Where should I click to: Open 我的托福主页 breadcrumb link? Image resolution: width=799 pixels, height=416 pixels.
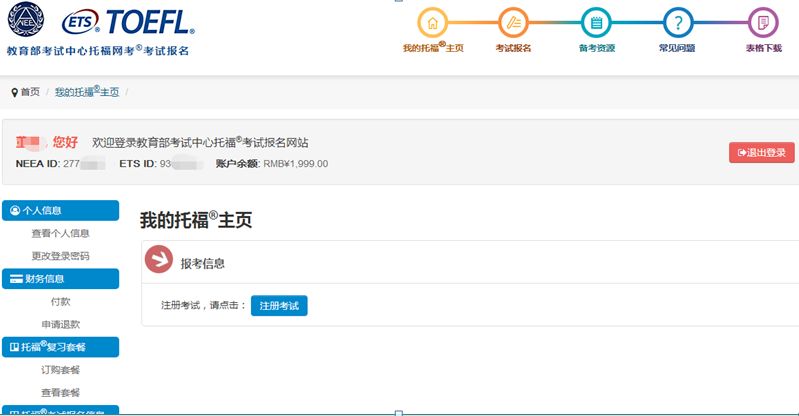pos(87,92)
